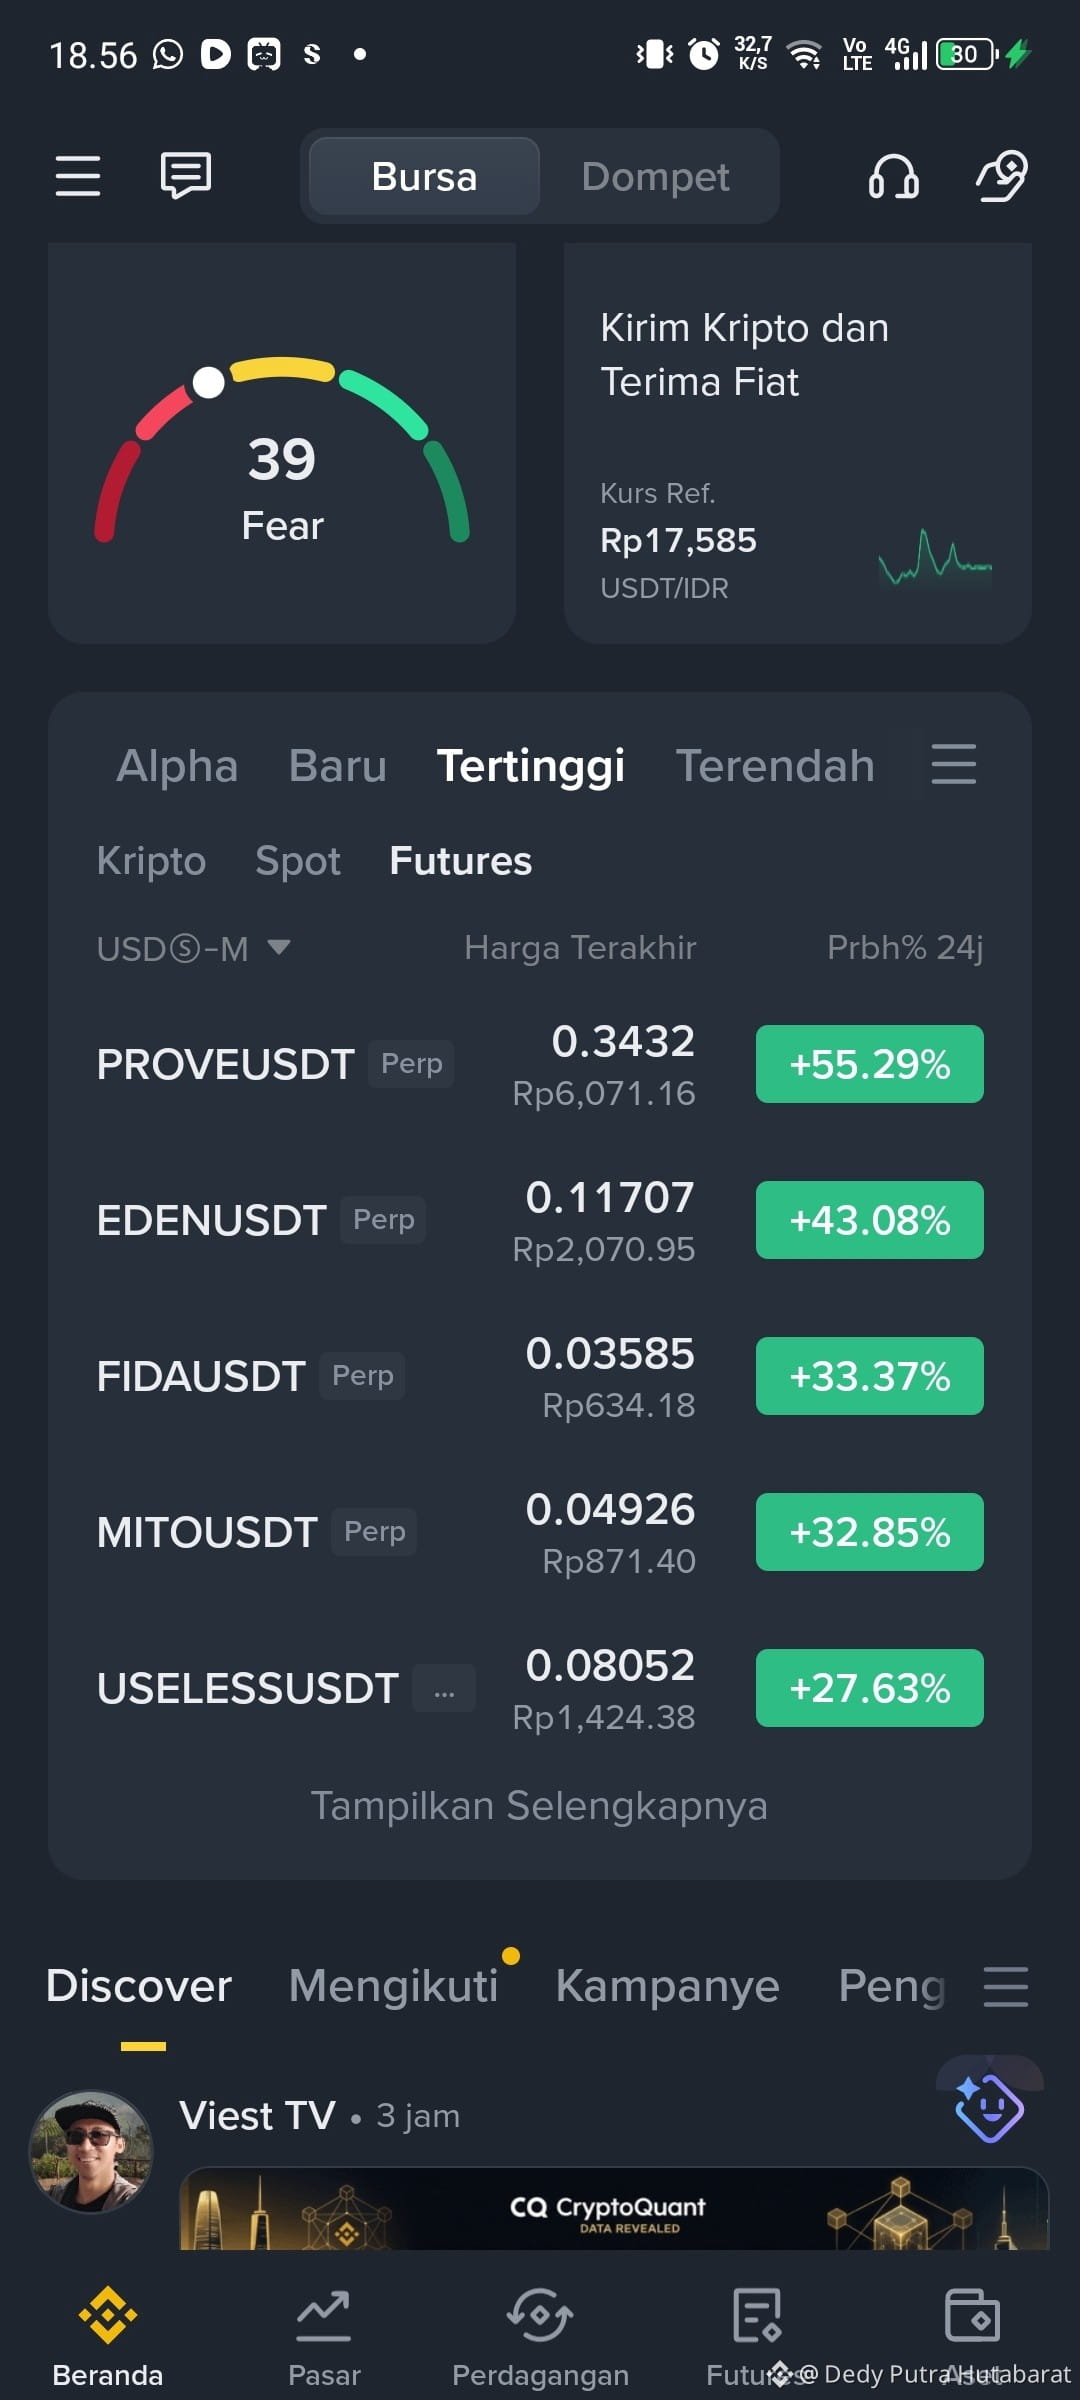Expand the USDⓈ-M dropdown
Viewport: 1080px width, 2400px height.
(x=193, y=948)
